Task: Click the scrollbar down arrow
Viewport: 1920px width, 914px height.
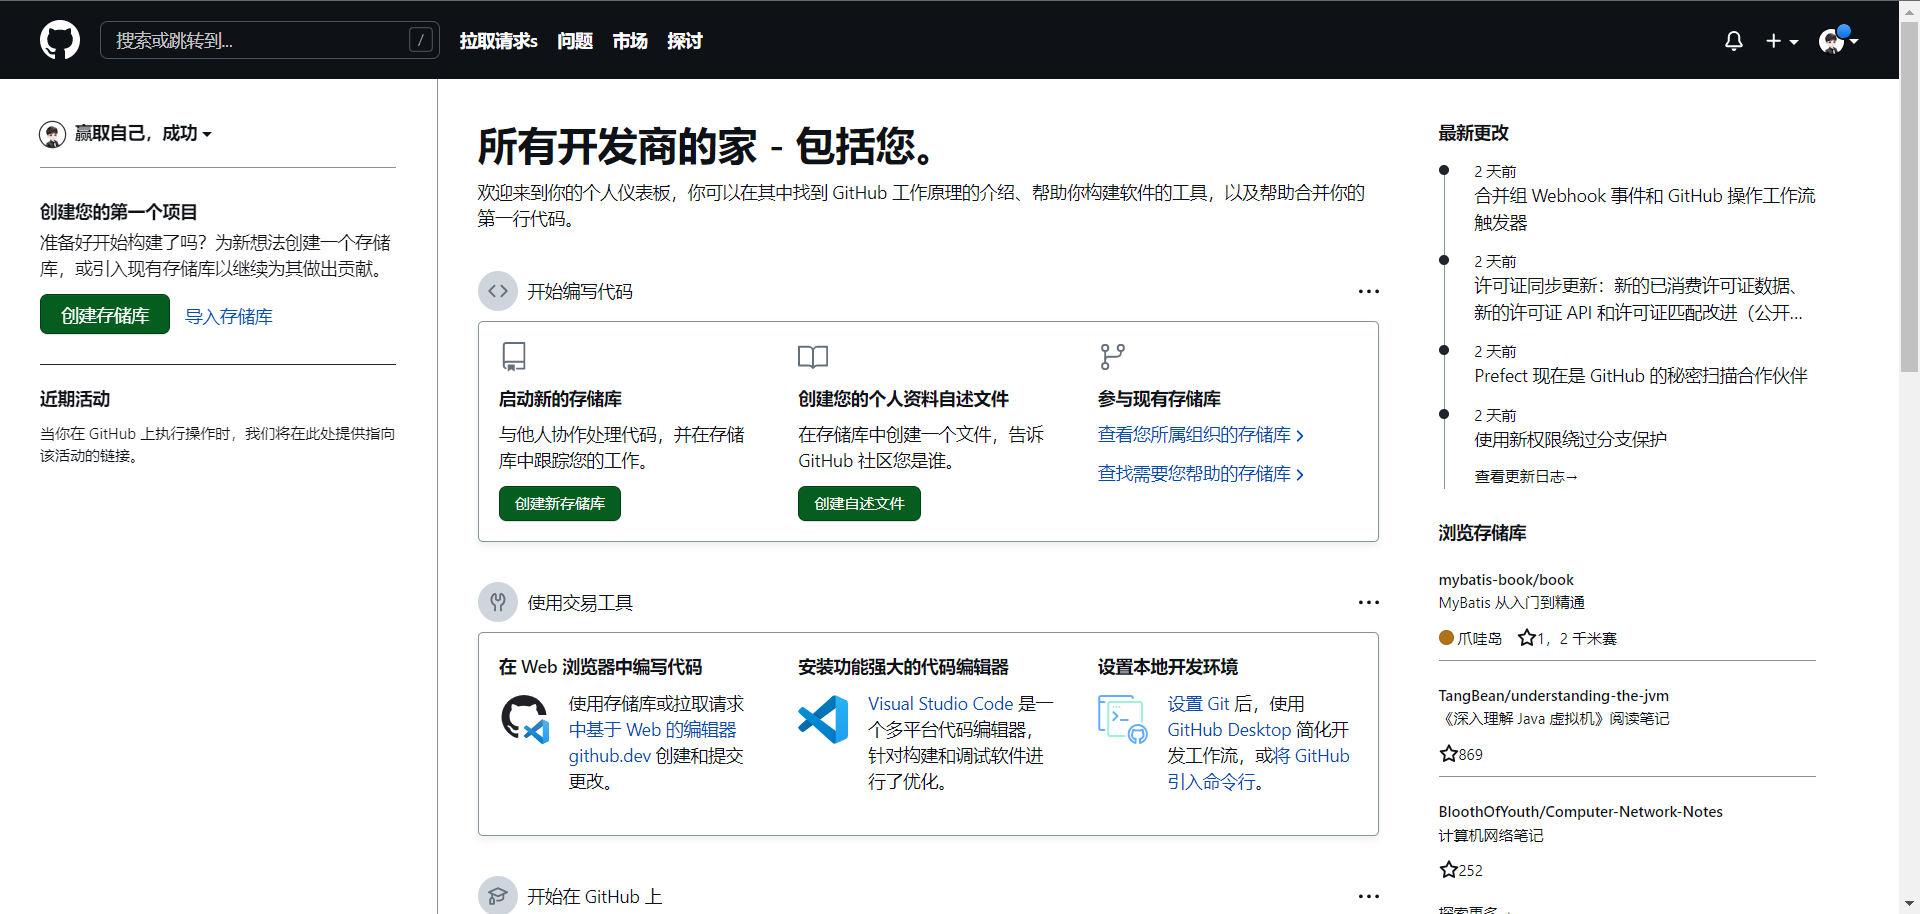Action: pyautogui.click(x=1909, y=904)
